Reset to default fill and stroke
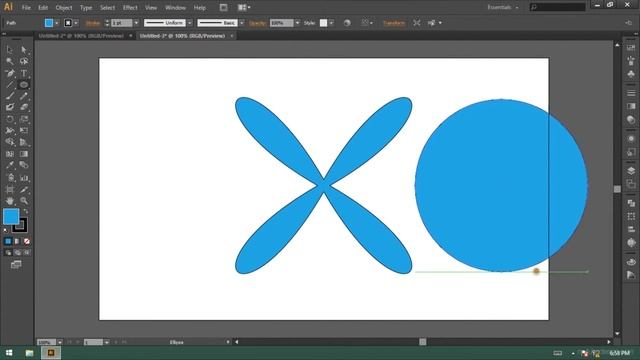The height and width of the screenshot is (360, 640). point(6,231)
